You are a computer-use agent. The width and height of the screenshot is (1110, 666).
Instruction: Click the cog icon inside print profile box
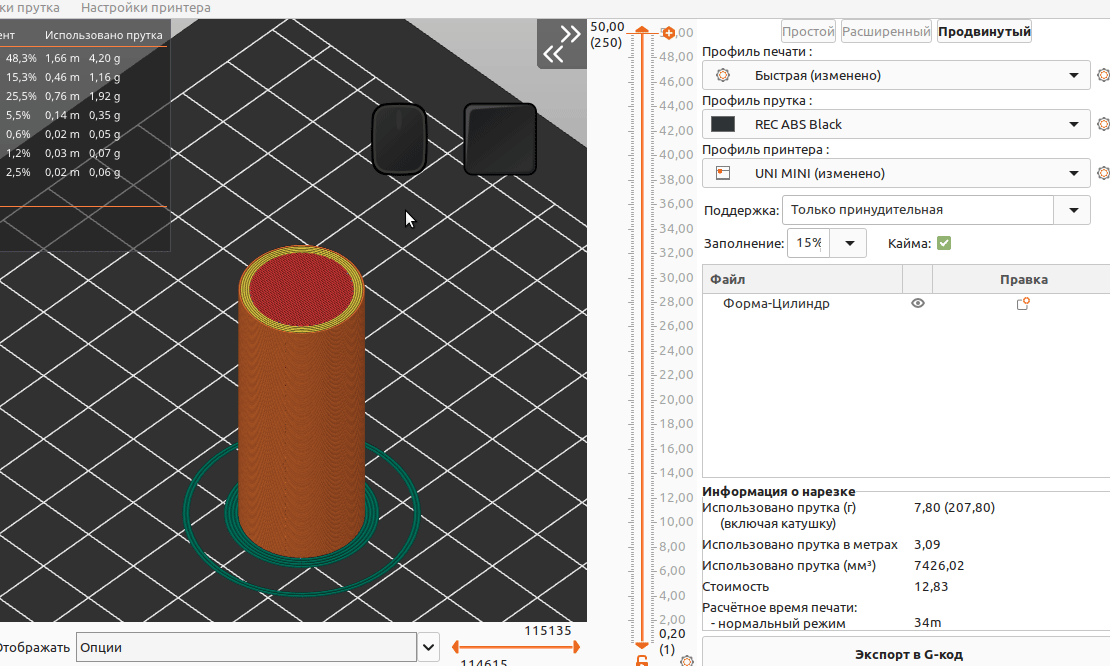(723, 75)
